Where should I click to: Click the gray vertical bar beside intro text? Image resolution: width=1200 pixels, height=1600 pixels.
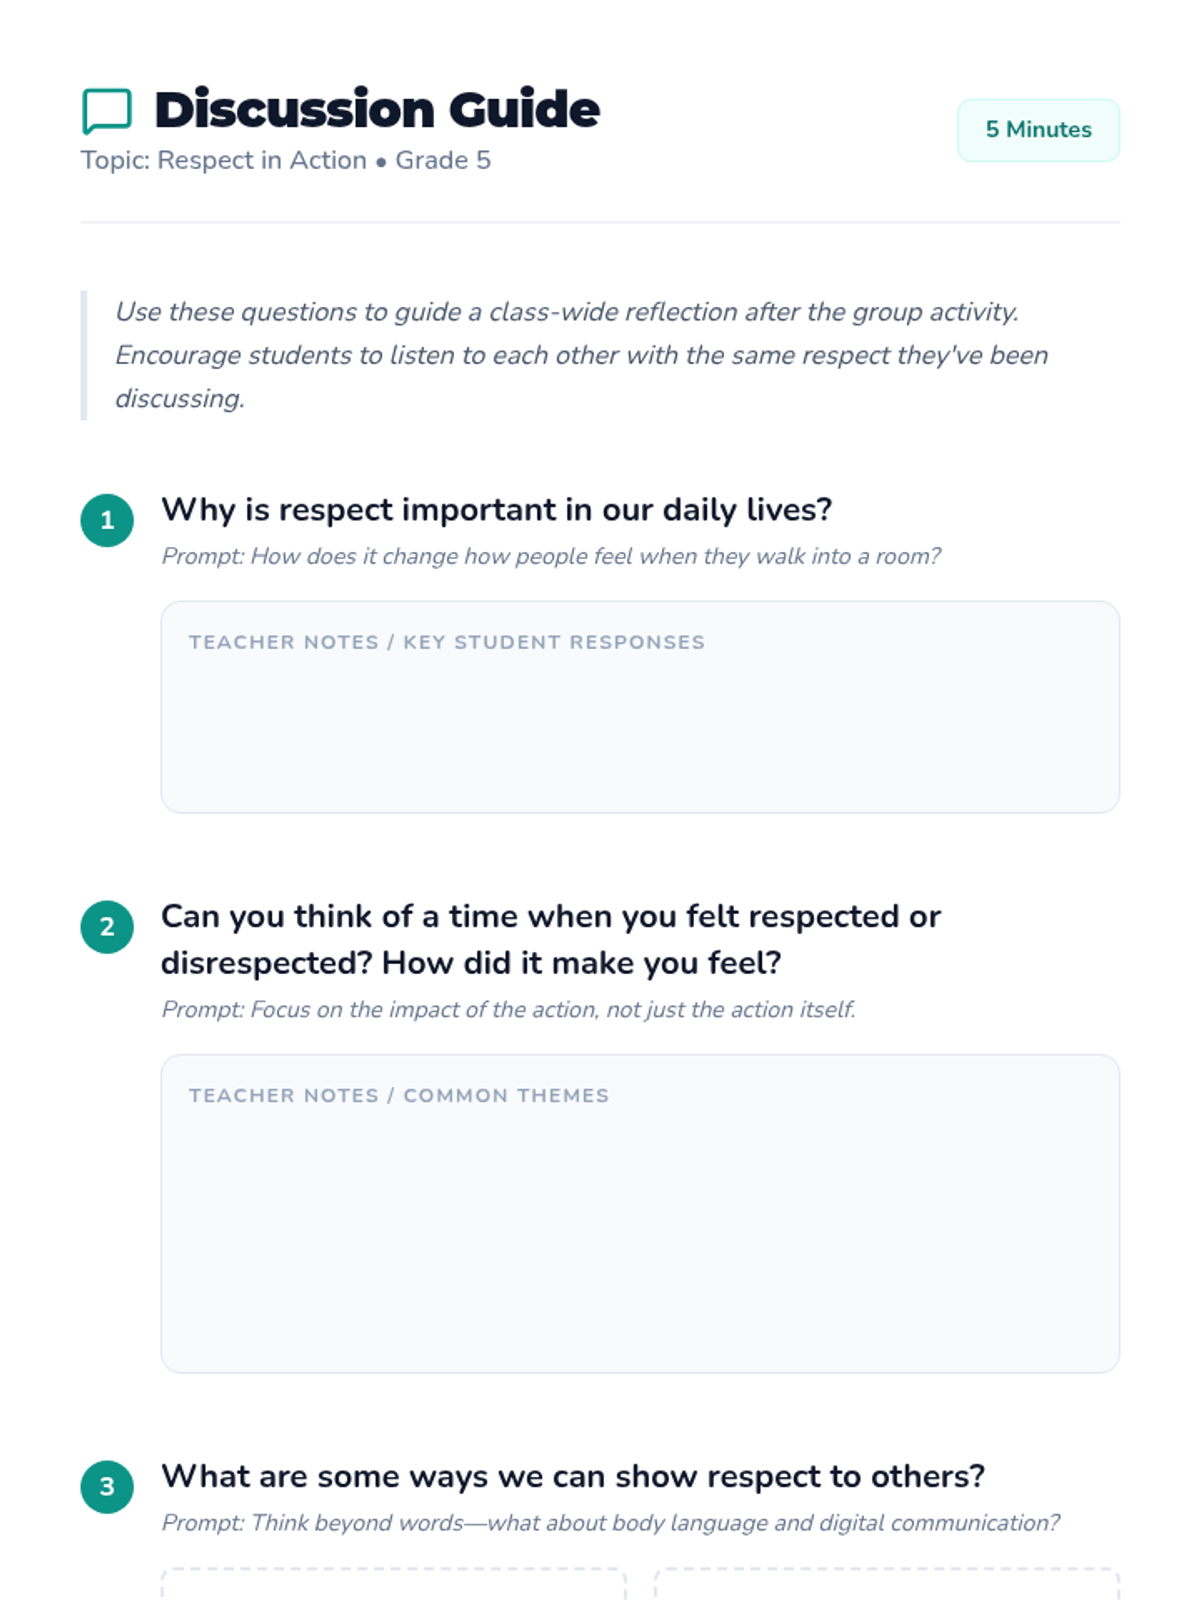pyautogui.click(x=84, y=355)
